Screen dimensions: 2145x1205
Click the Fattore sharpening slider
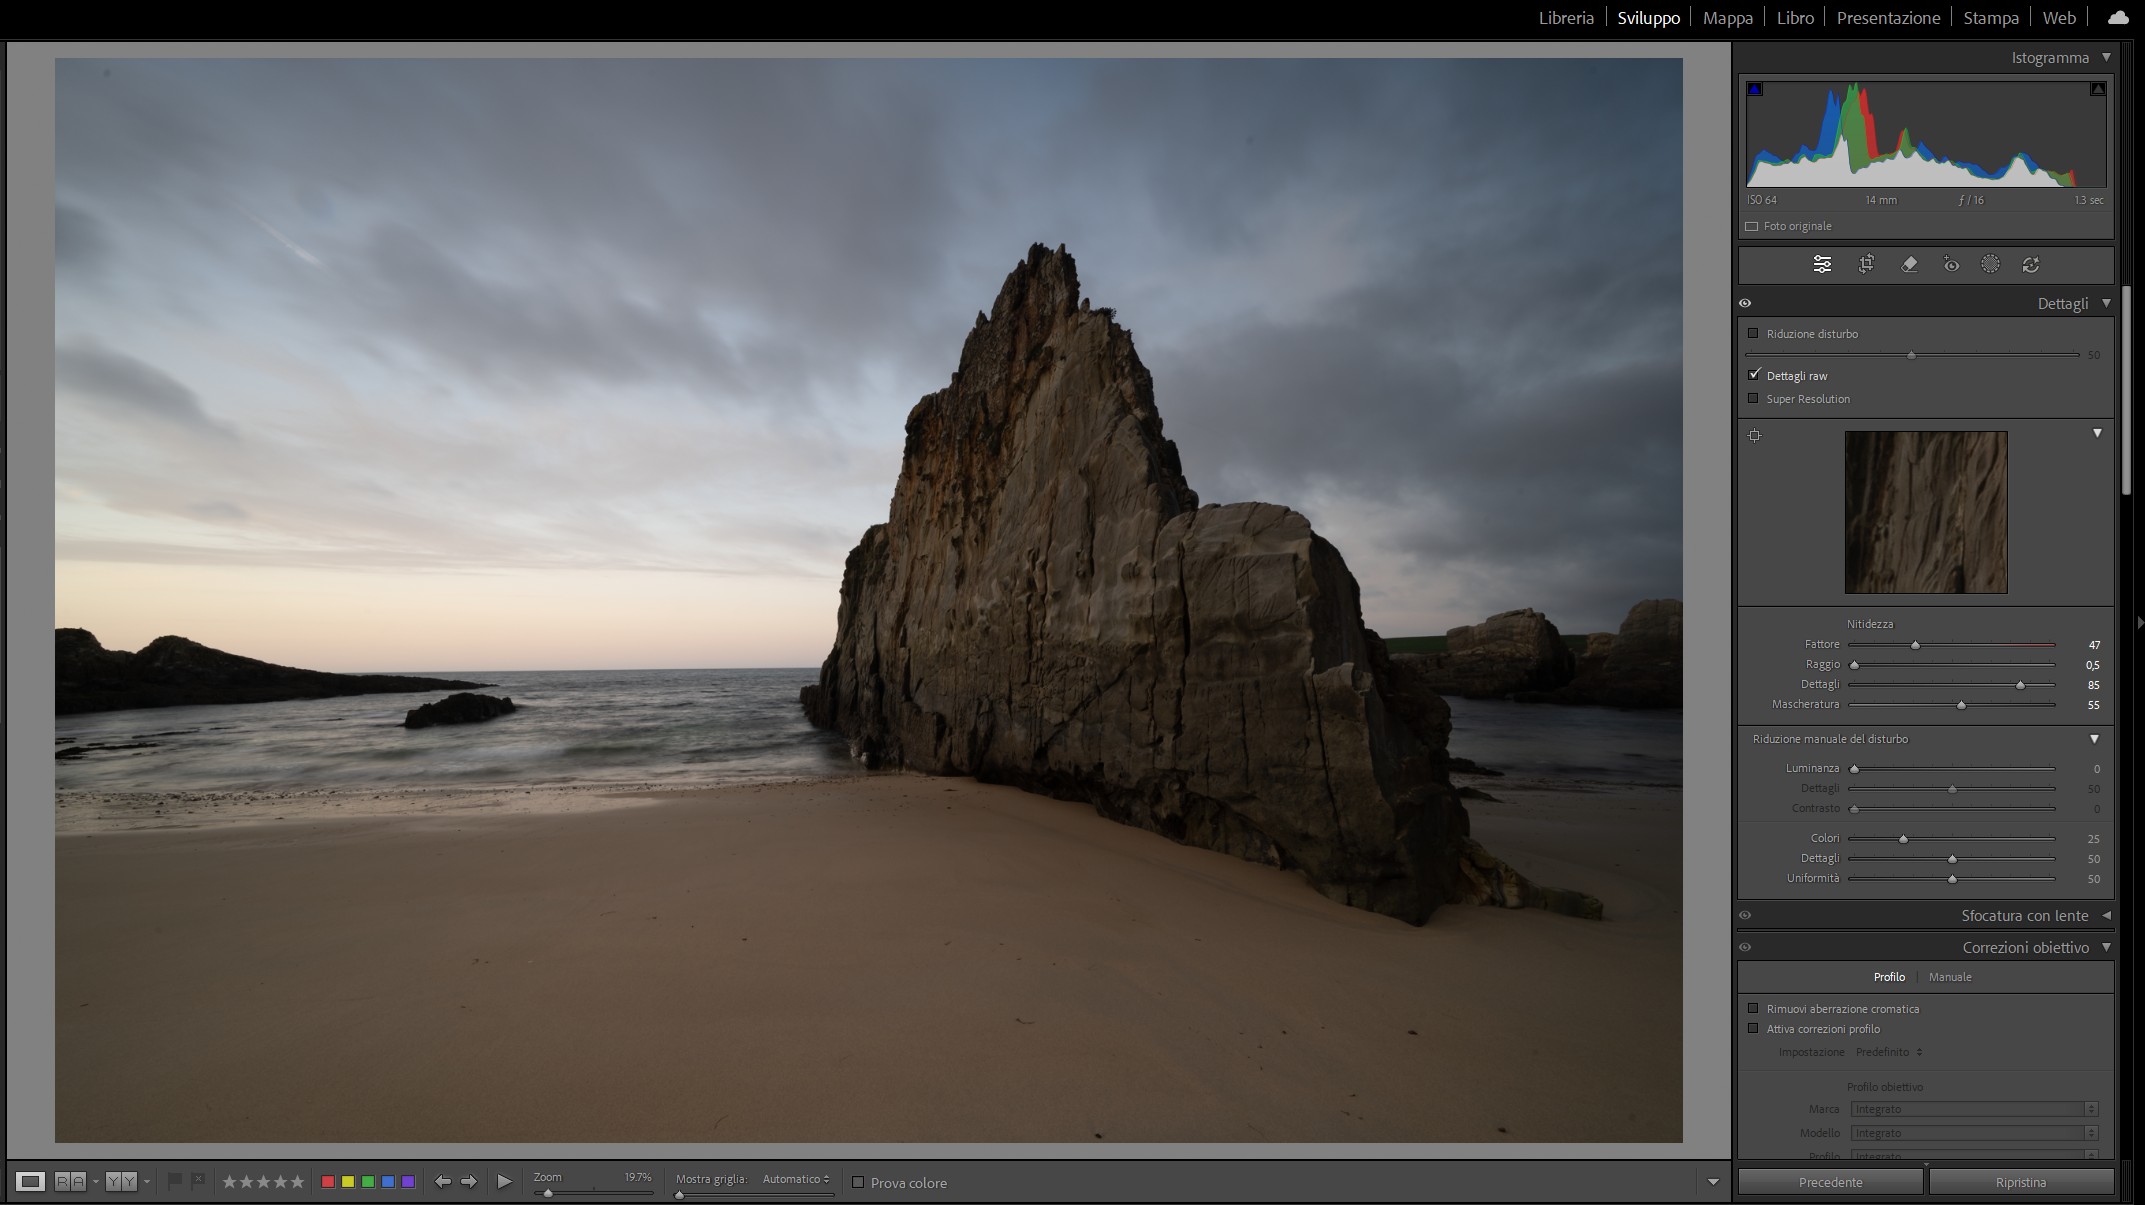click(1952, 646)
